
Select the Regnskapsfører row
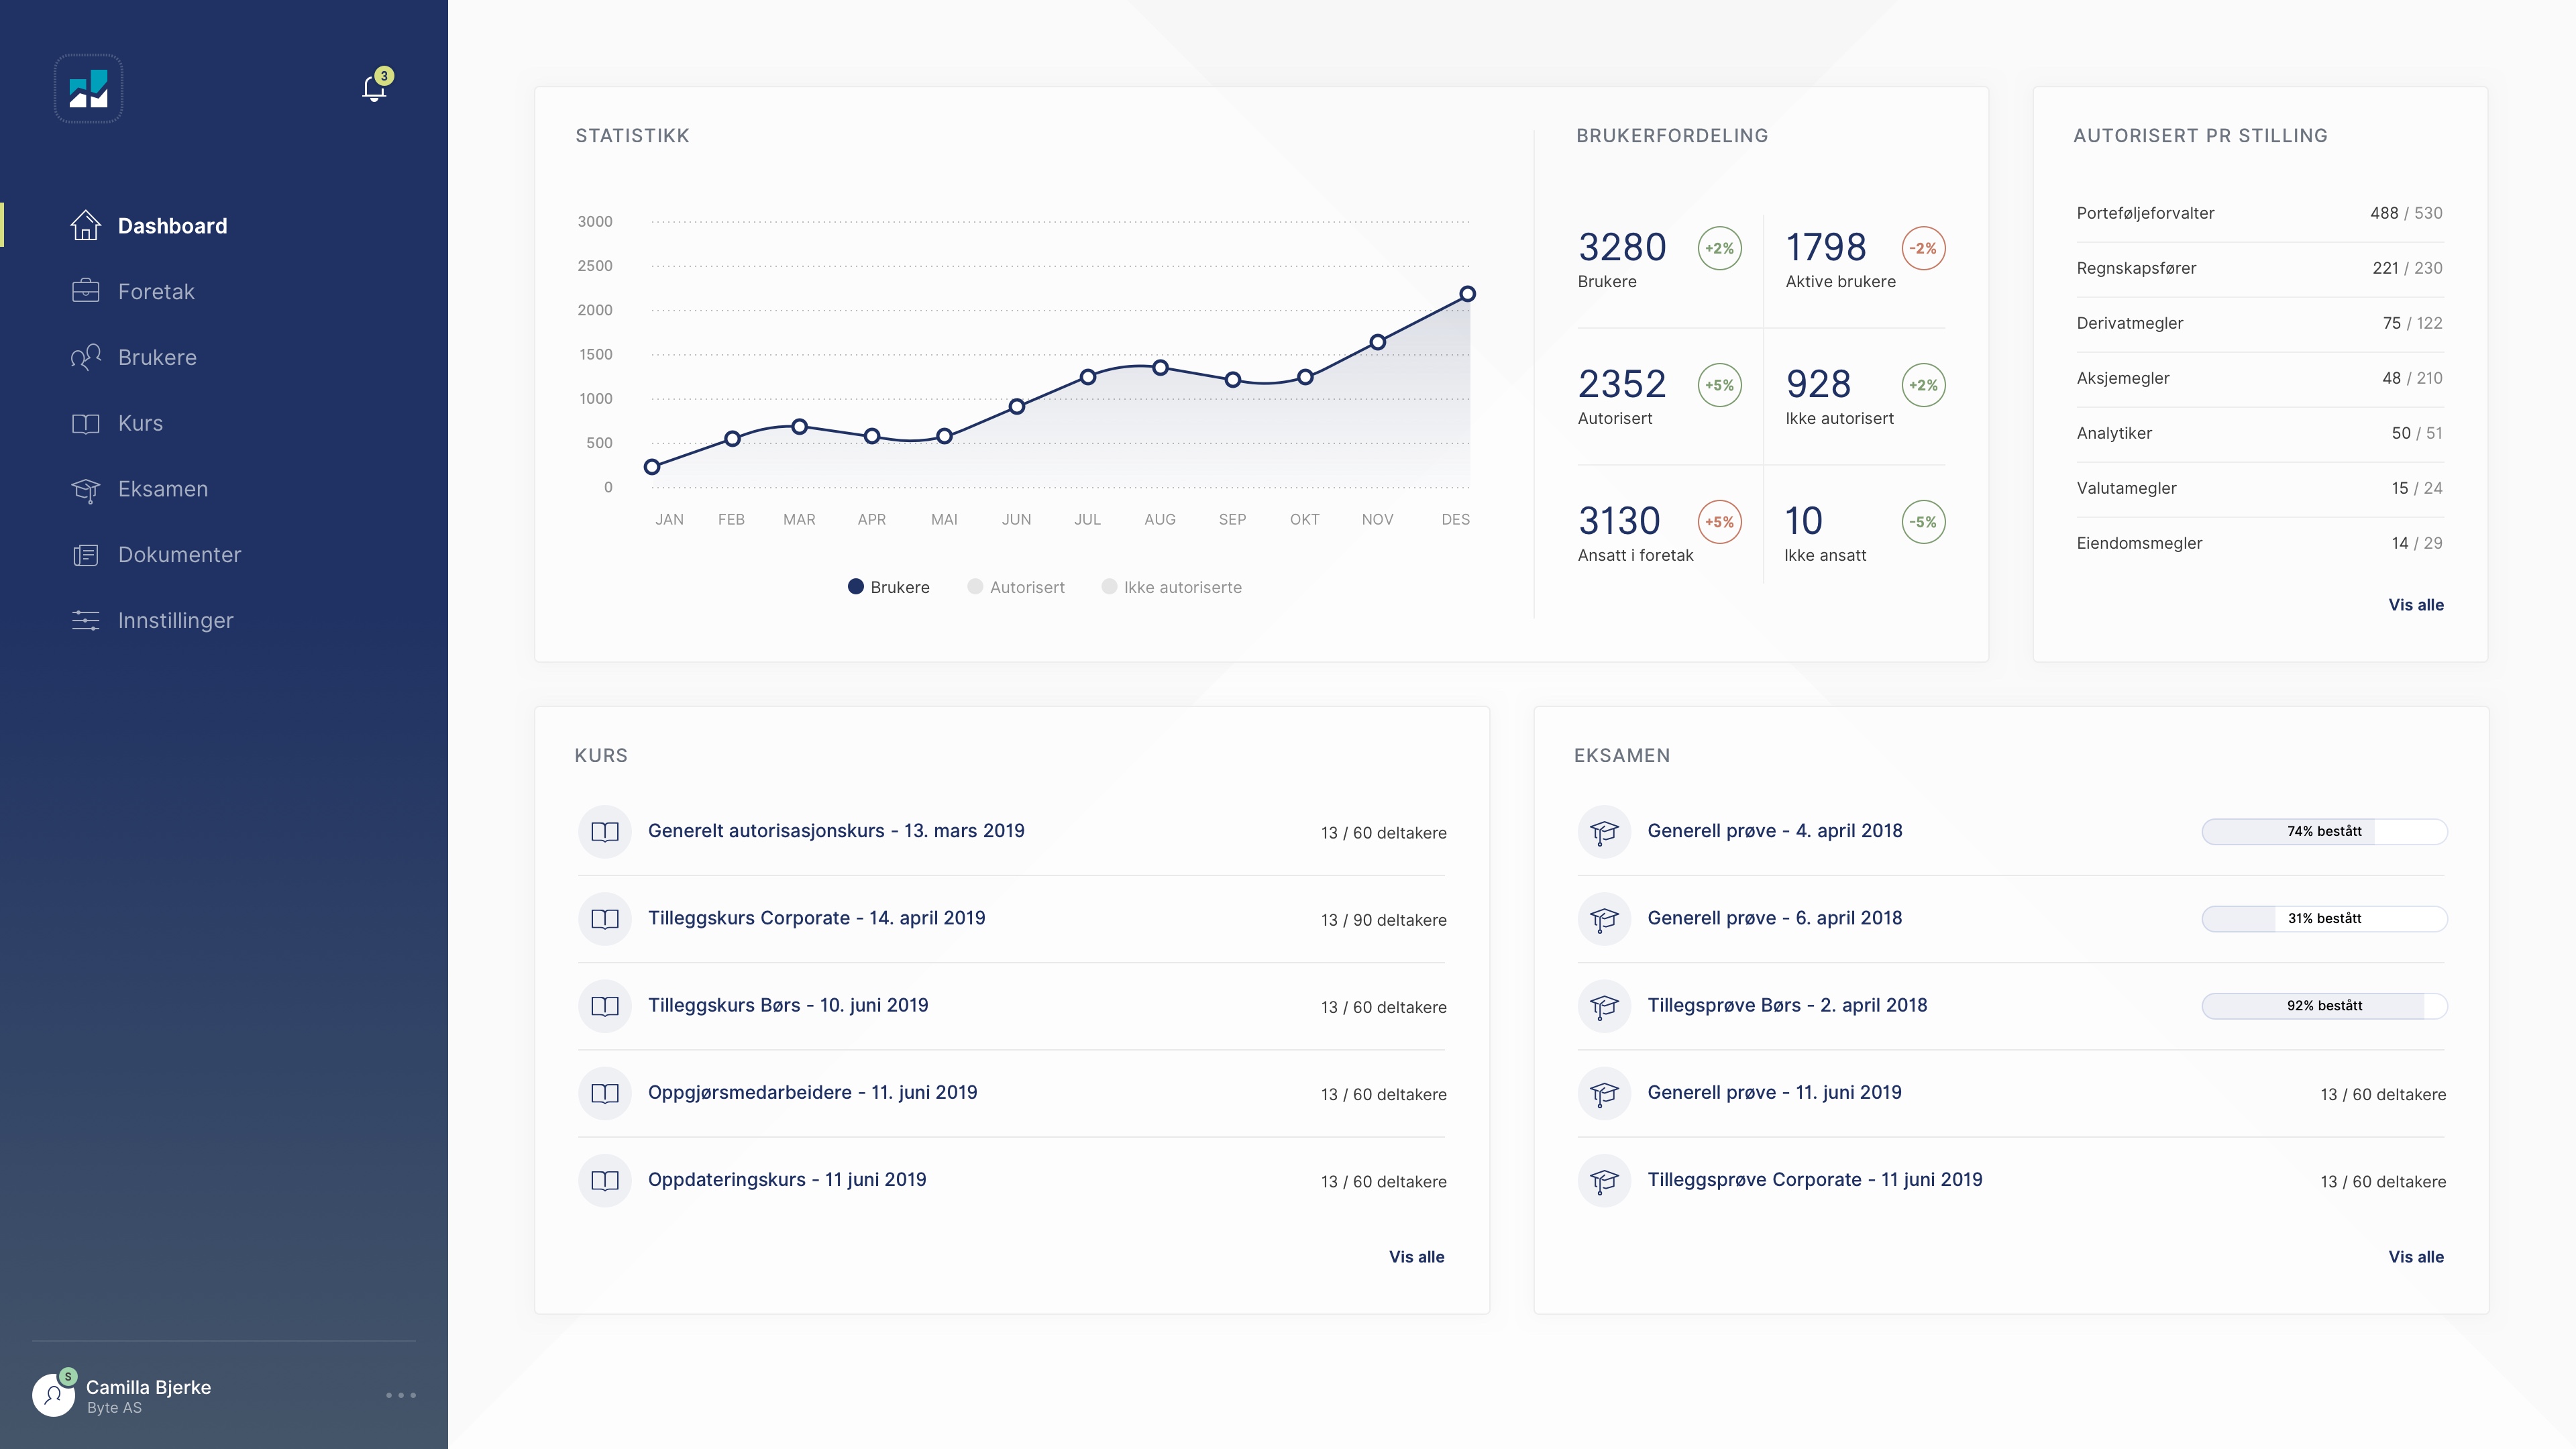(2259, 268)
